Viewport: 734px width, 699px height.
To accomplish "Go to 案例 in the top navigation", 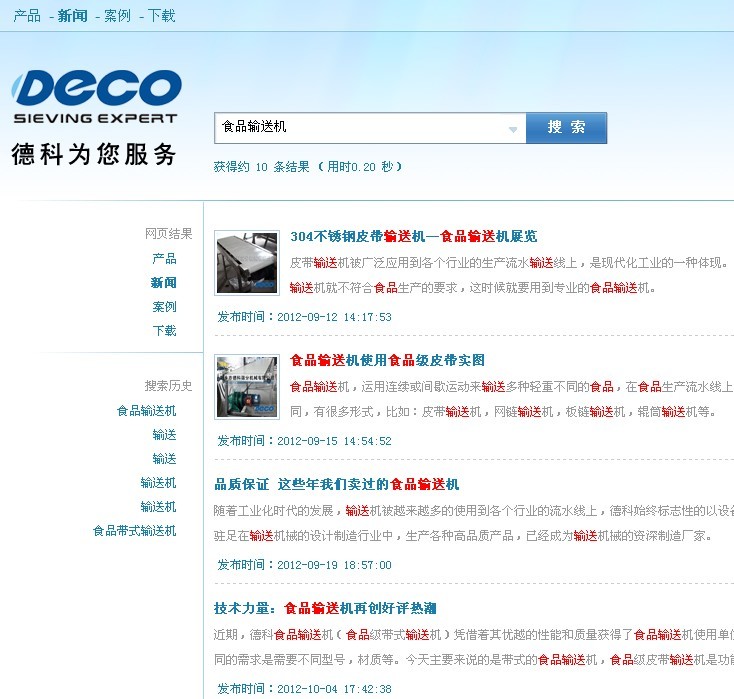I will click(x=117, y=15).
